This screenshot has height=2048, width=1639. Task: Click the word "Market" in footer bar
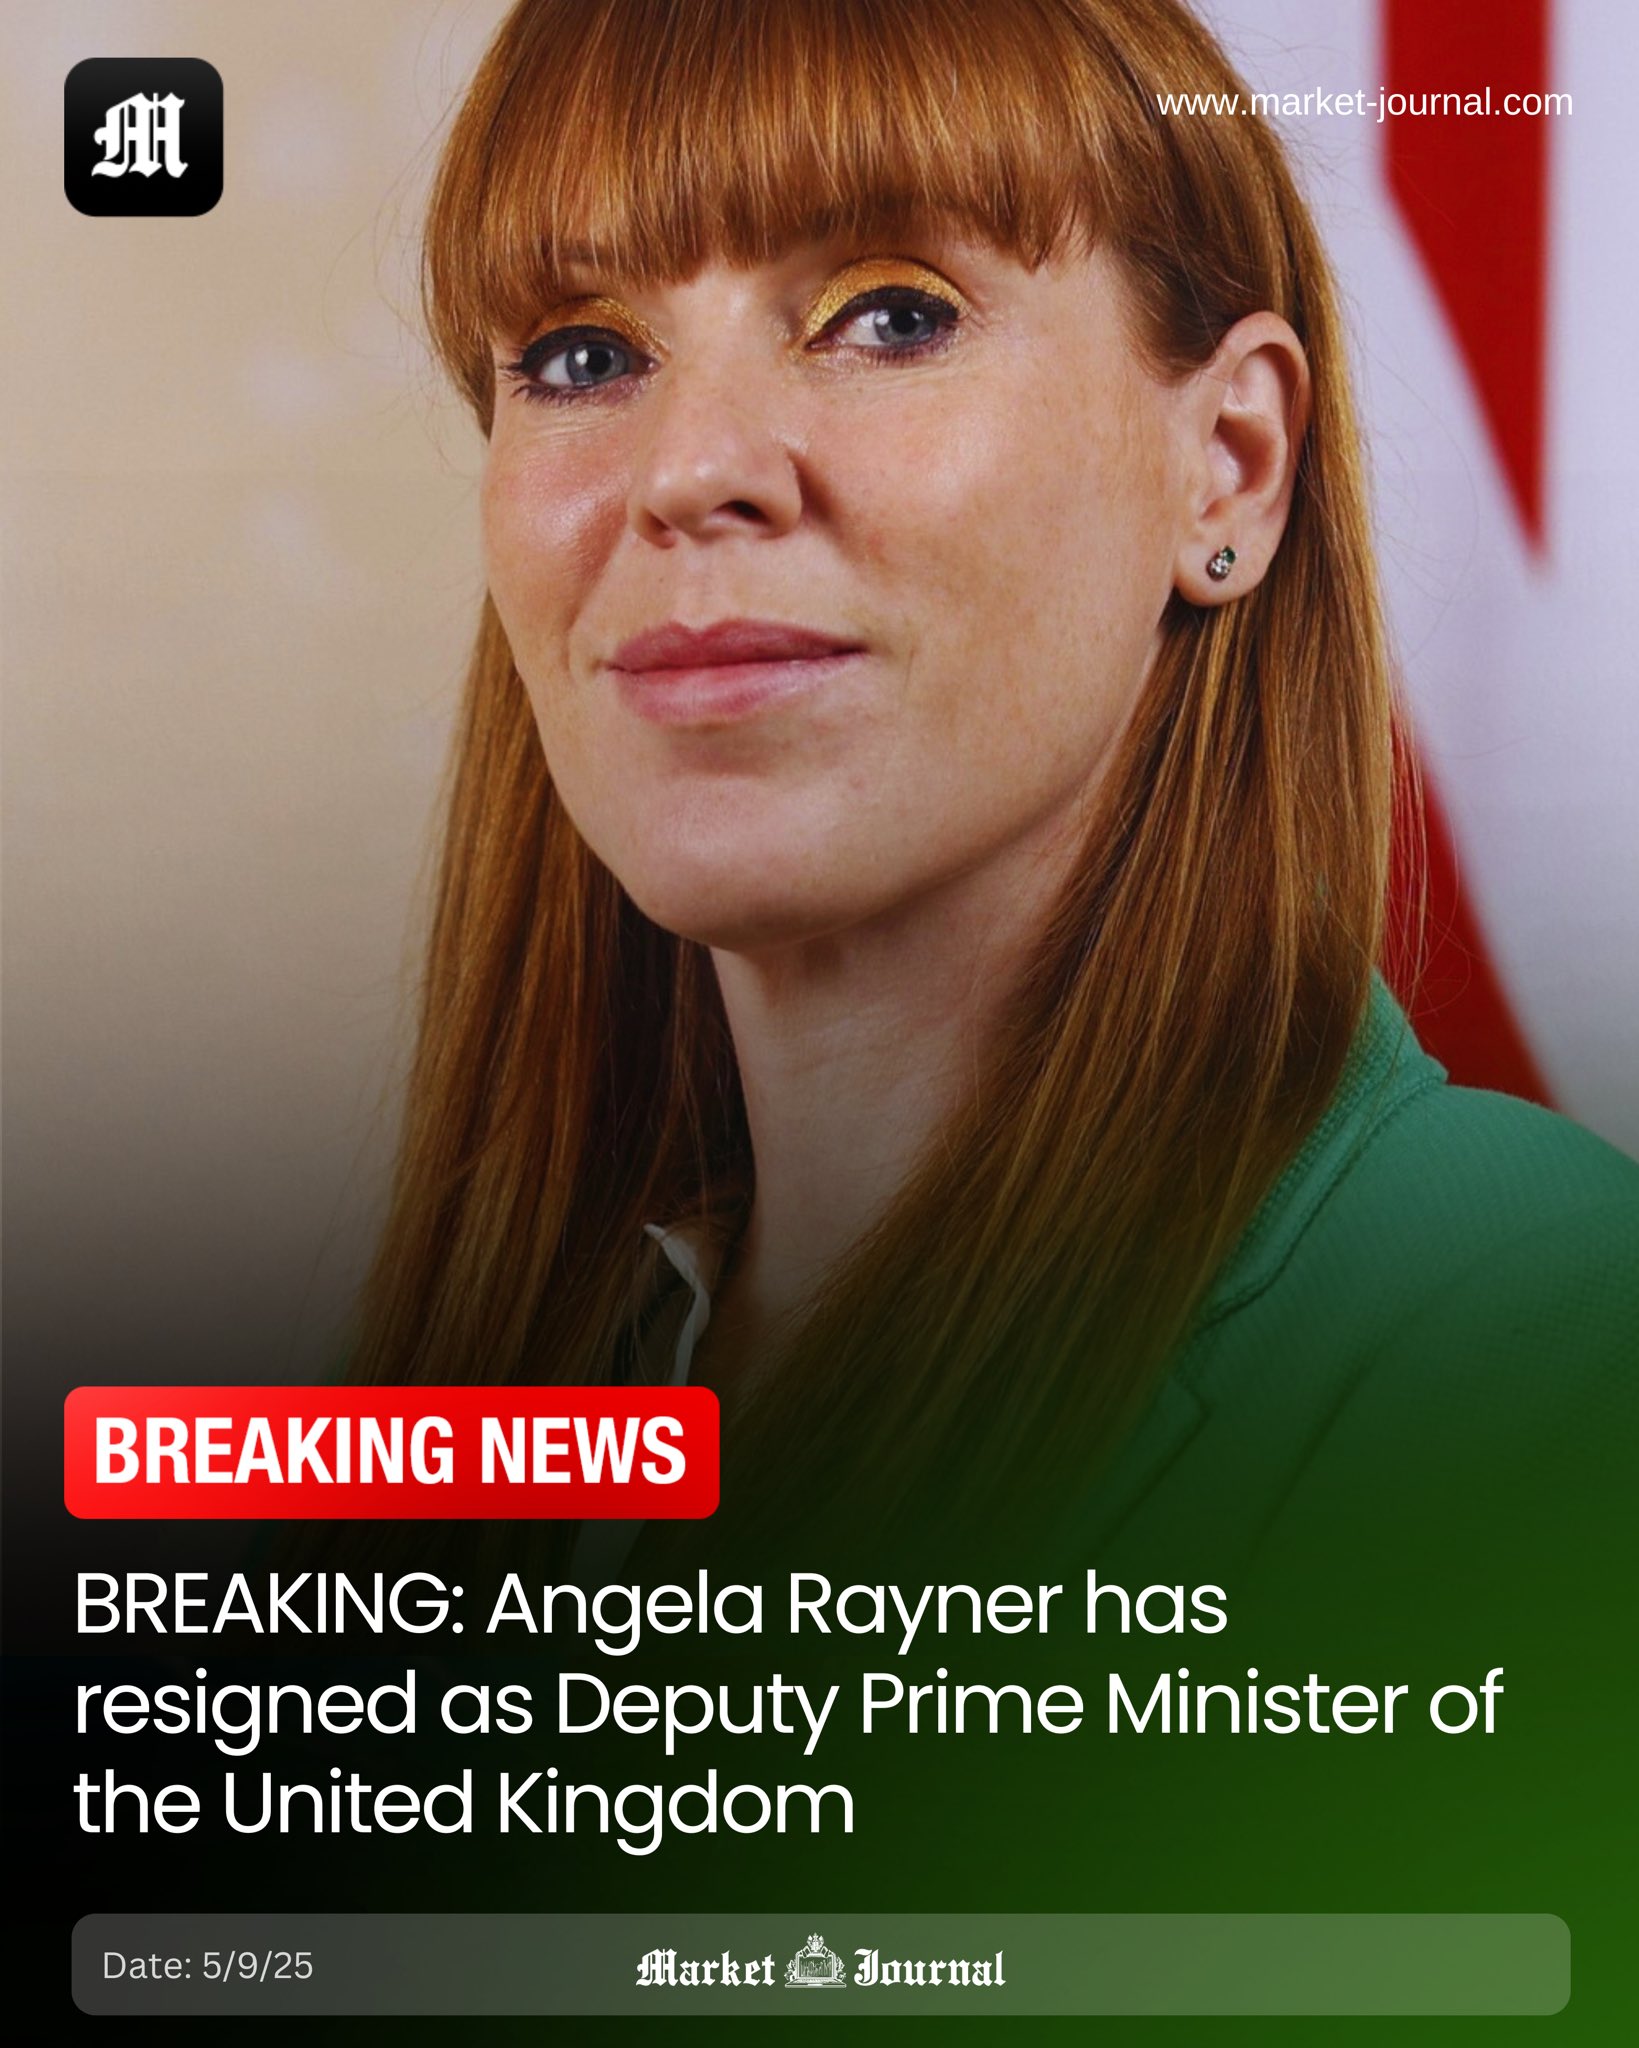pos(706,1968)
